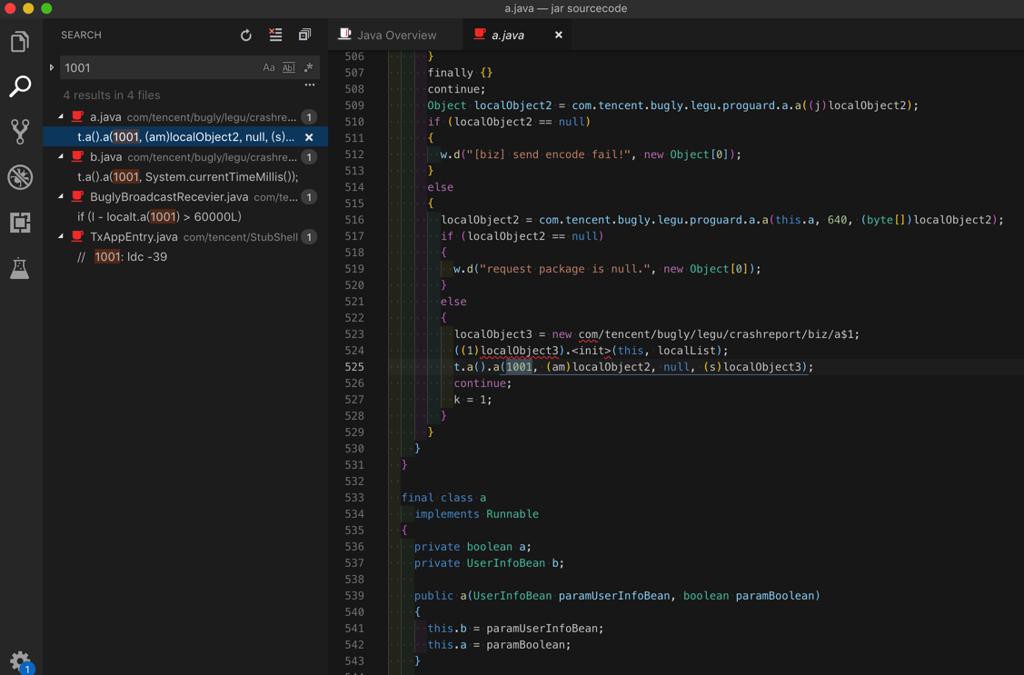
Task: Open the System.currentTimeMillis search match
Action: [x=188, y=177]
